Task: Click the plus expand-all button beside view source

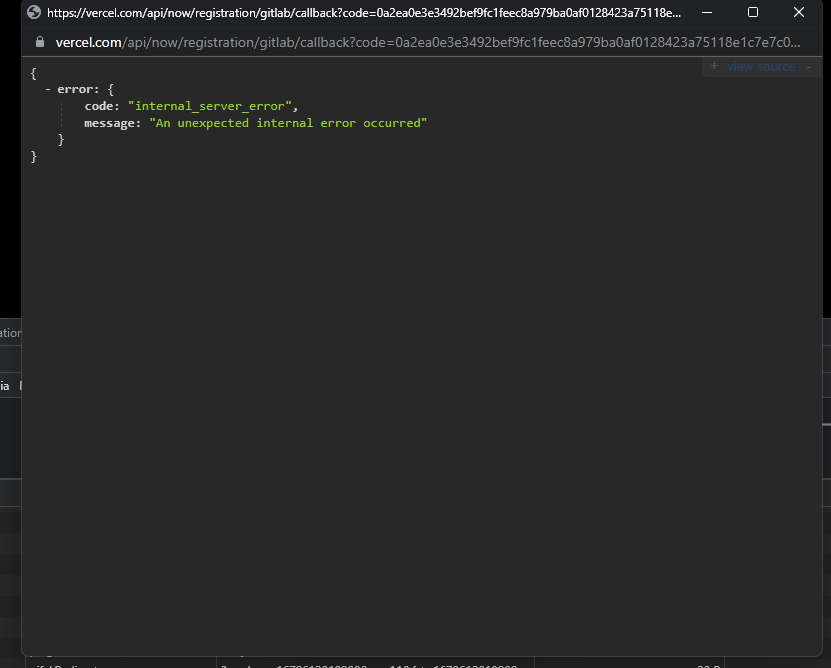Action: tap(714, 66)
